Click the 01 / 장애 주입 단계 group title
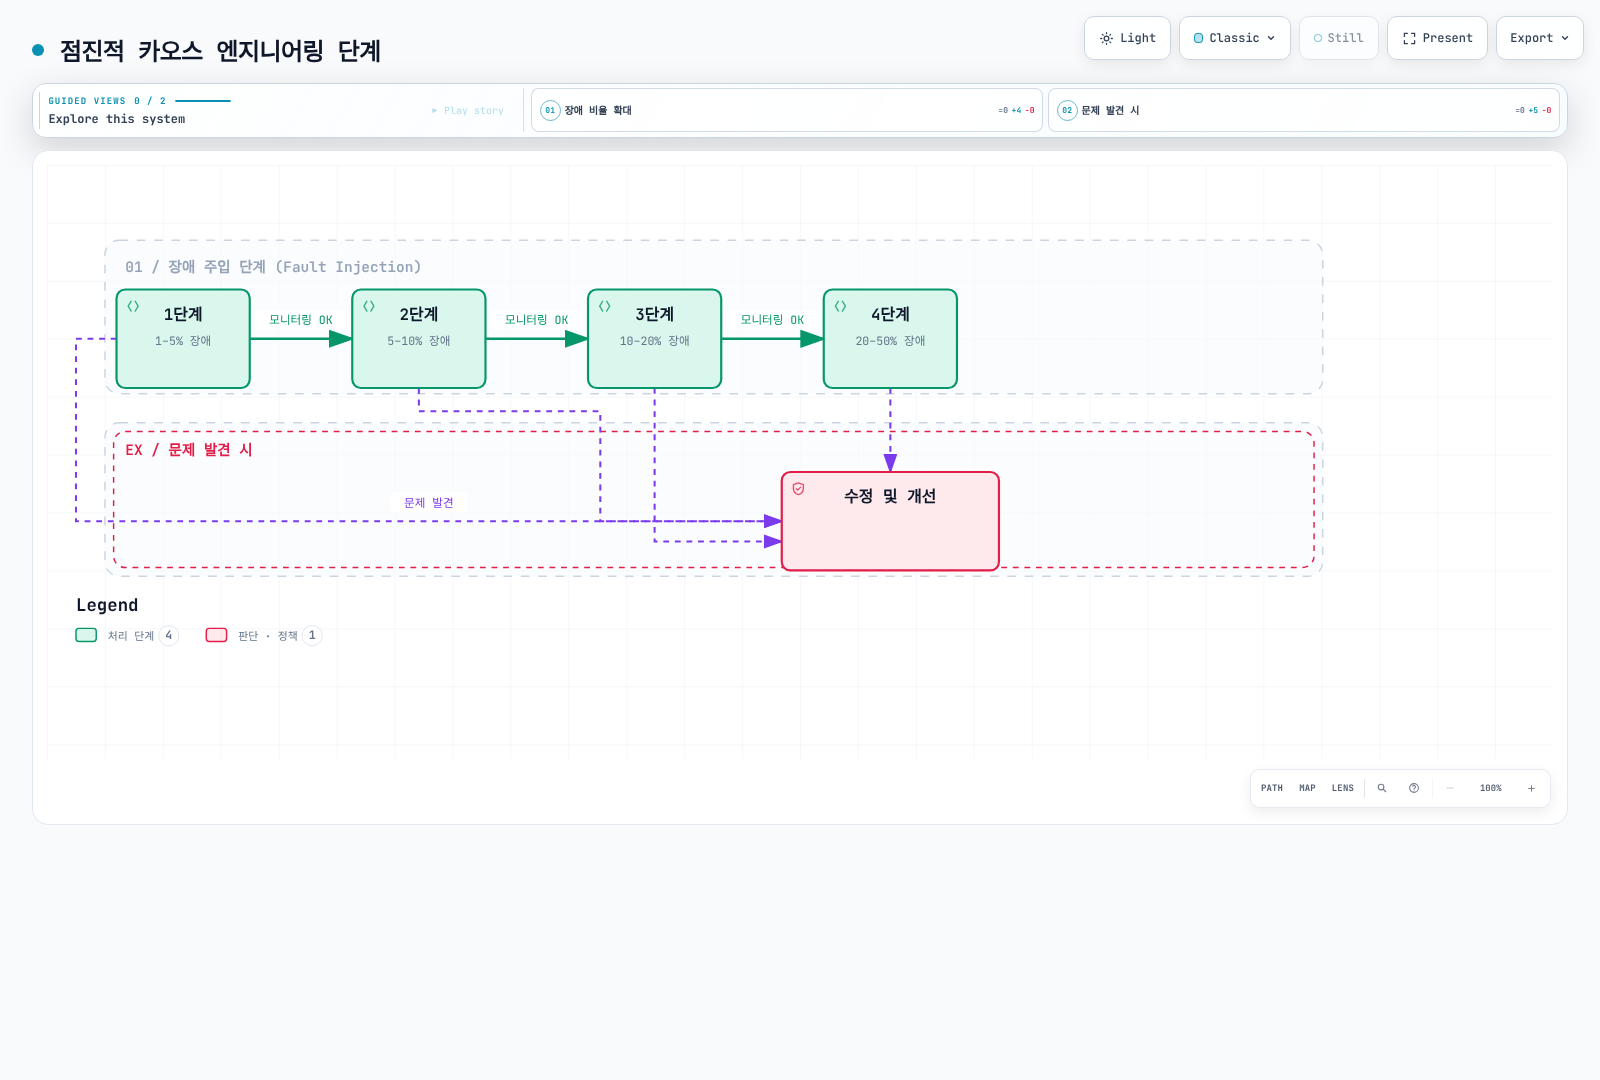 [273, 267]
